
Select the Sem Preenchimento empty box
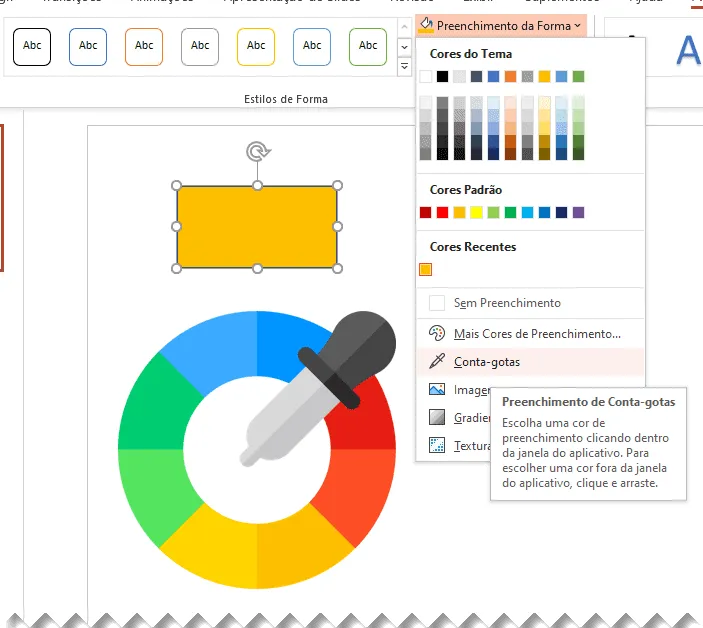437,303
